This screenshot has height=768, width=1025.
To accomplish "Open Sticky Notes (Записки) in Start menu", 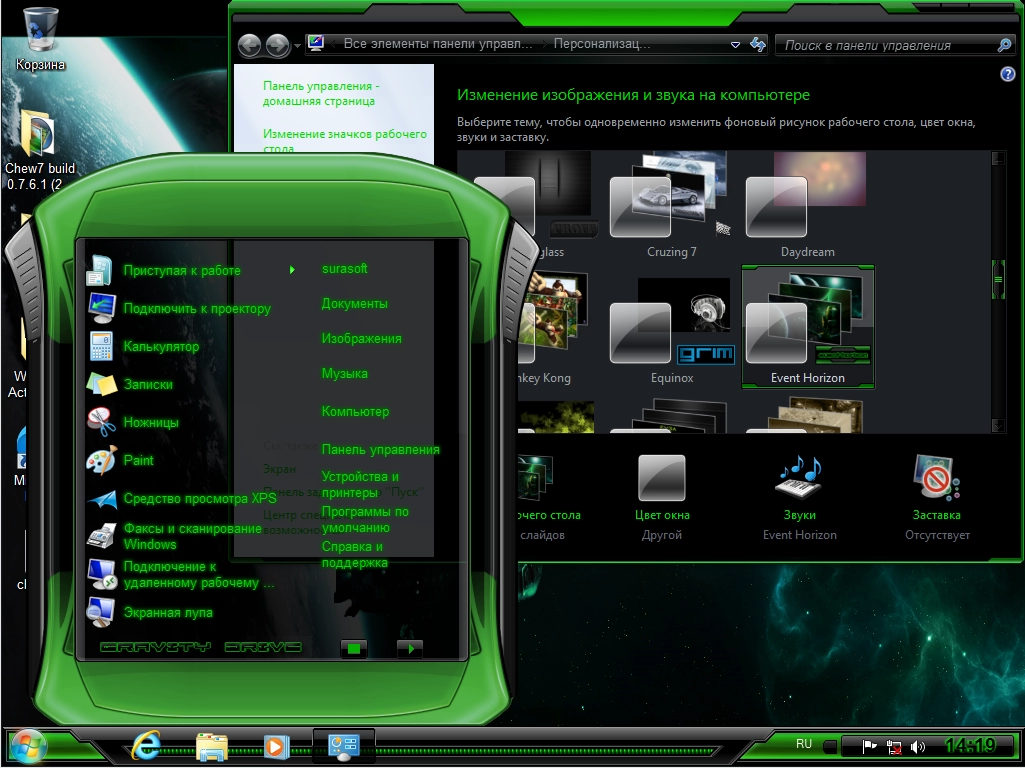I will 147,385.
